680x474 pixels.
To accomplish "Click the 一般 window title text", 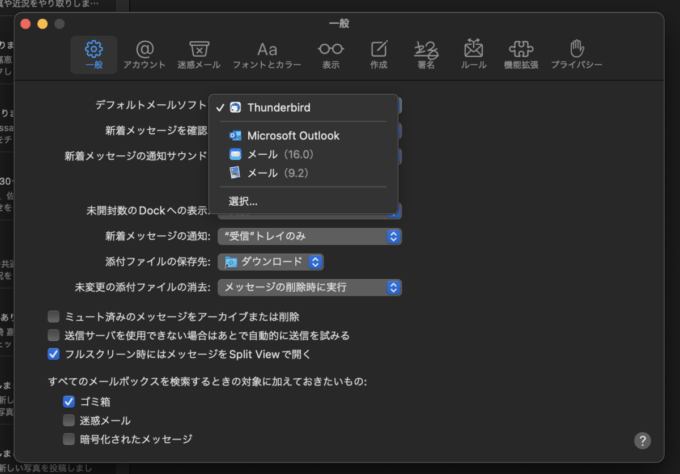I will (x=339, y=23).
